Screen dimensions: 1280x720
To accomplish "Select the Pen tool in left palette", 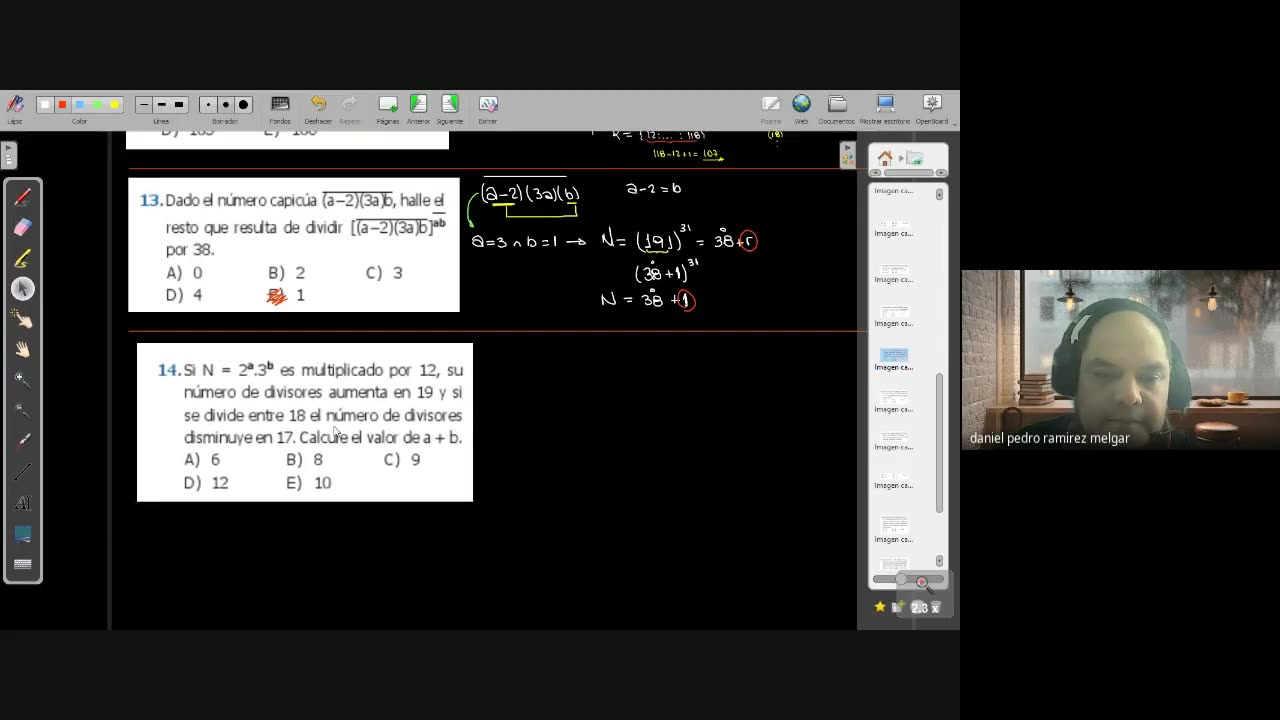I will (x=23, y=197).
